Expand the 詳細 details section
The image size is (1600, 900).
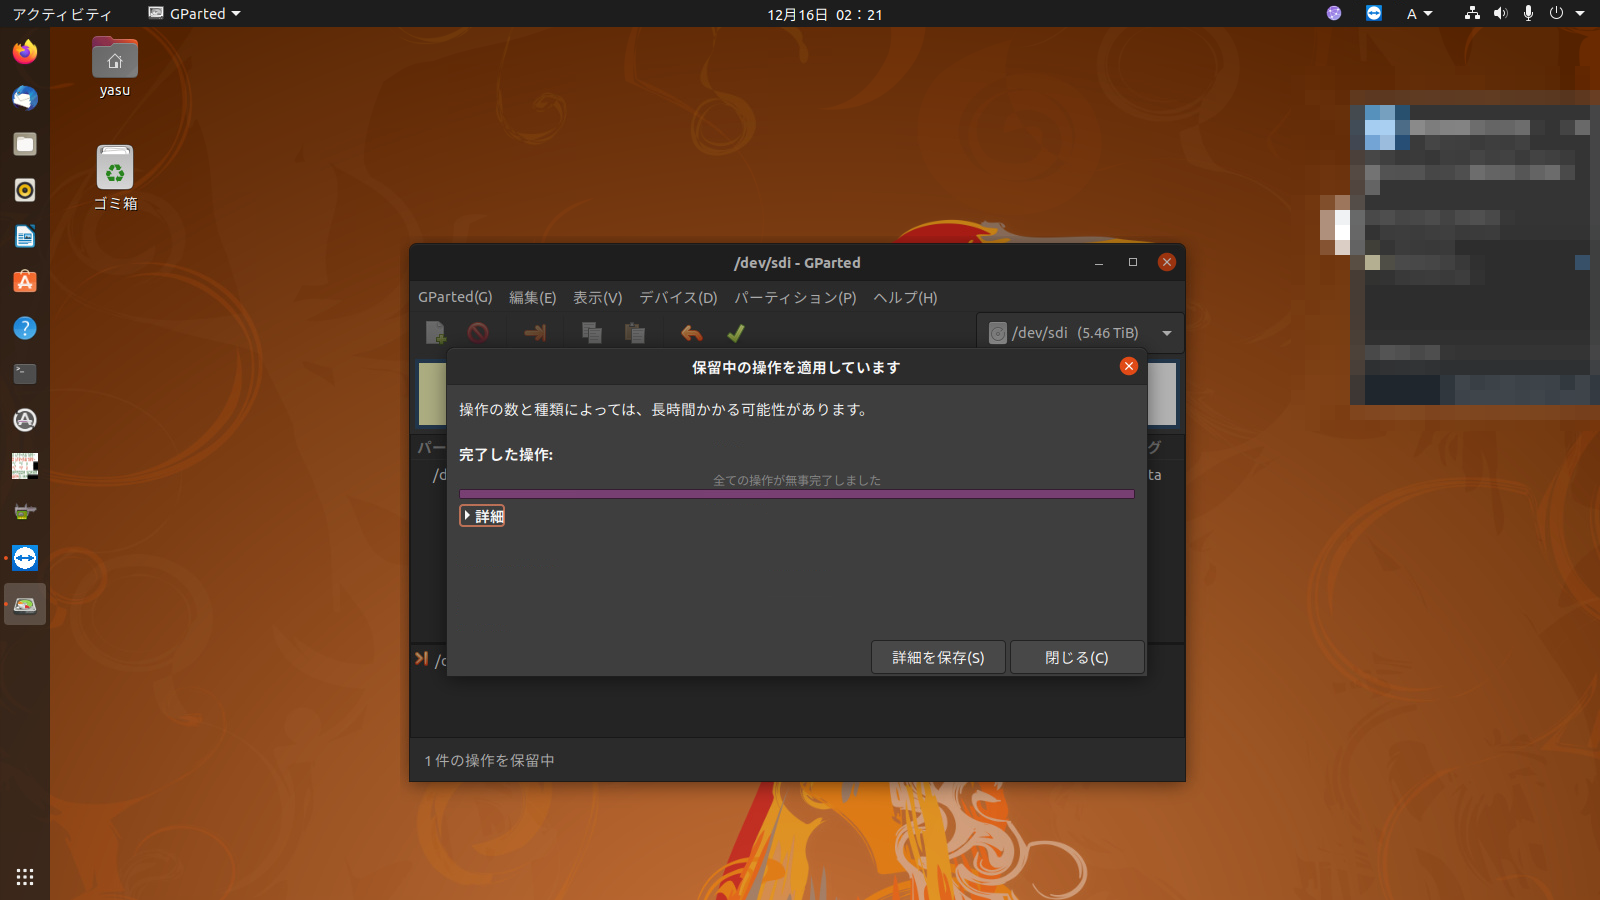(x=482, y=516)
